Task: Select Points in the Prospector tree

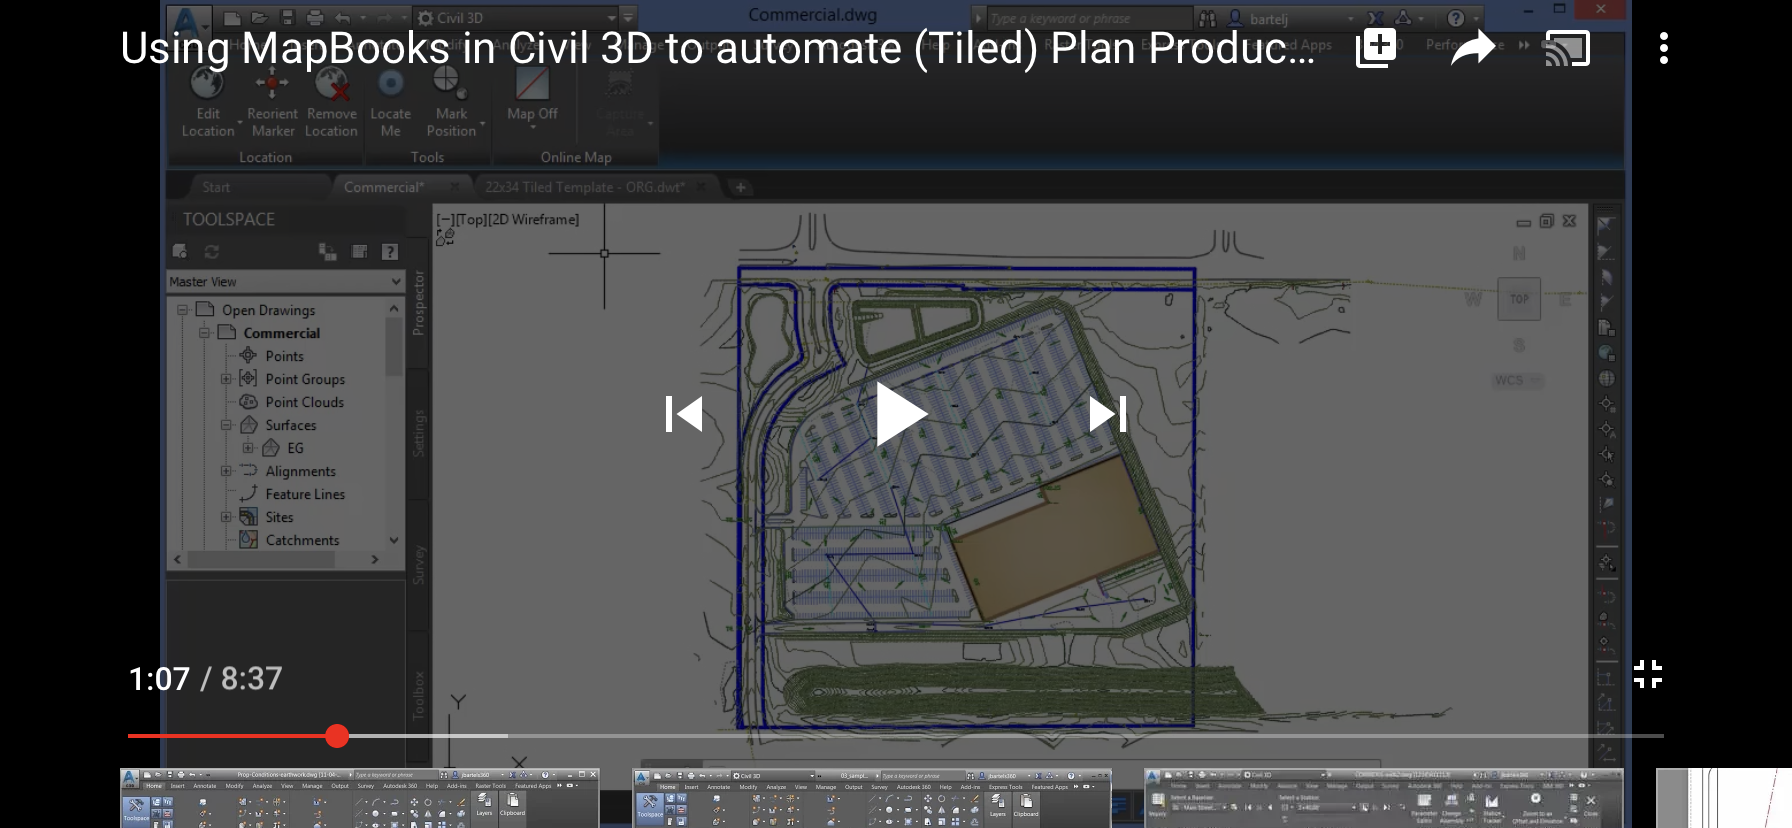Action: (x=284, y=356)
